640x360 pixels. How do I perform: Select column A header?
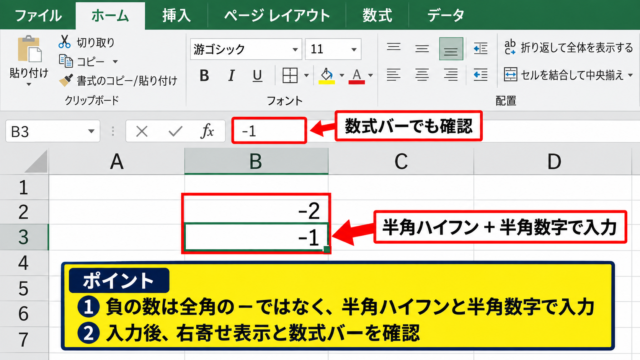pyautogui.click(x=117, y=162)
